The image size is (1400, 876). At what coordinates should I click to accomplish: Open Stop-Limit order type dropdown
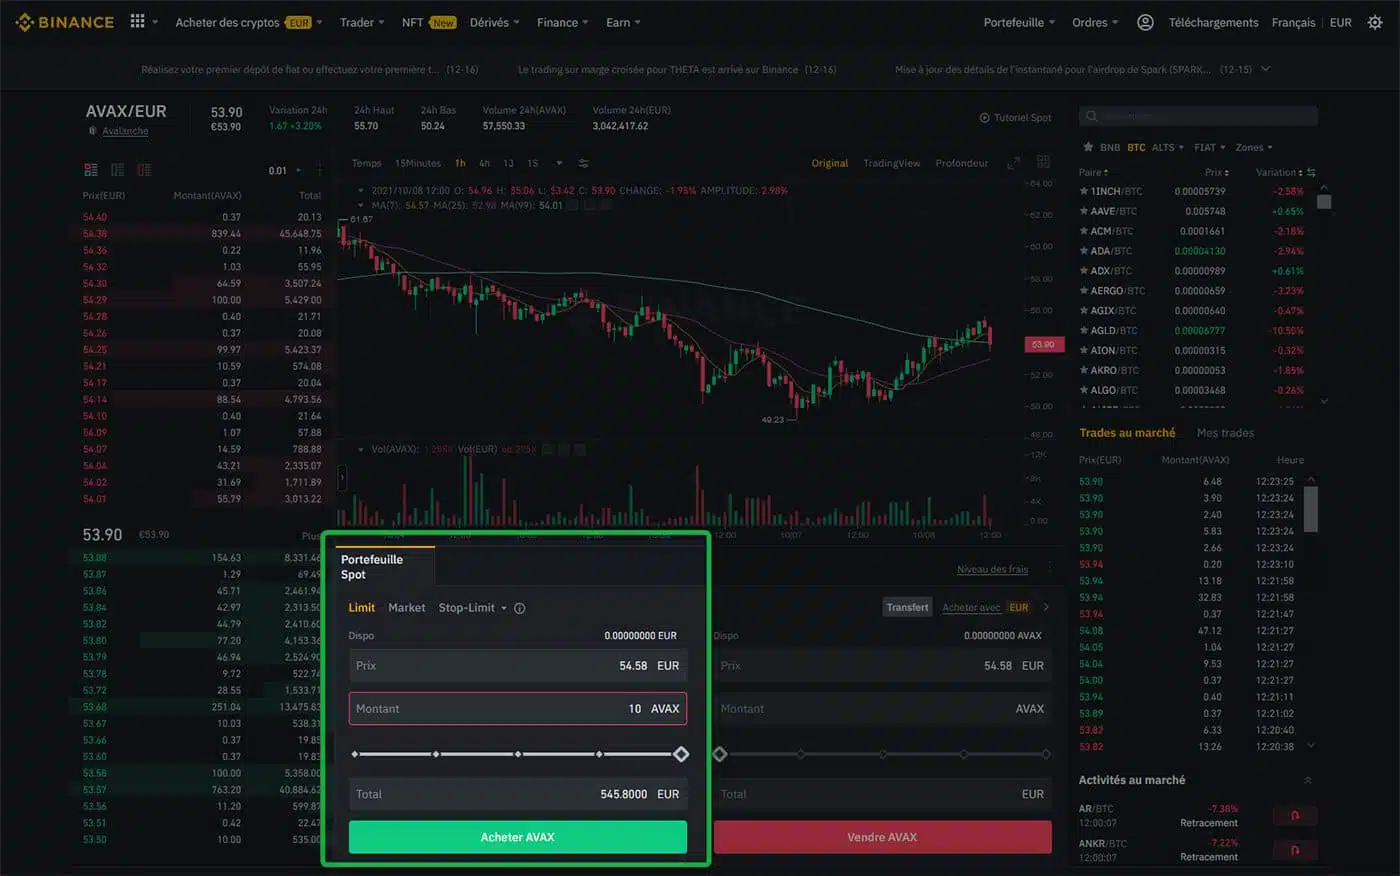click(472, 608)
